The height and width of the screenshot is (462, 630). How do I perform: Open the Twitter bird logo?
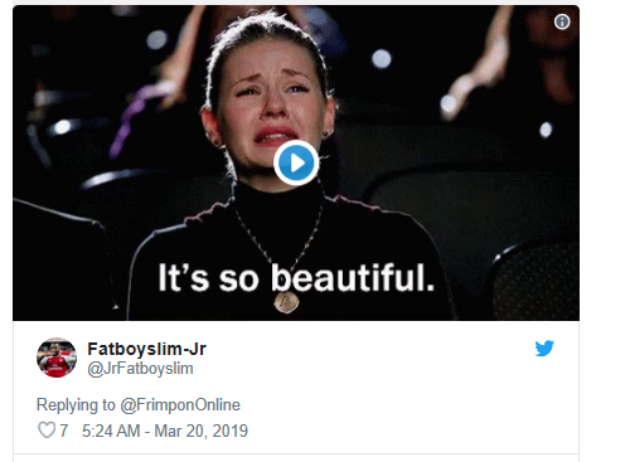click(544, 349)
